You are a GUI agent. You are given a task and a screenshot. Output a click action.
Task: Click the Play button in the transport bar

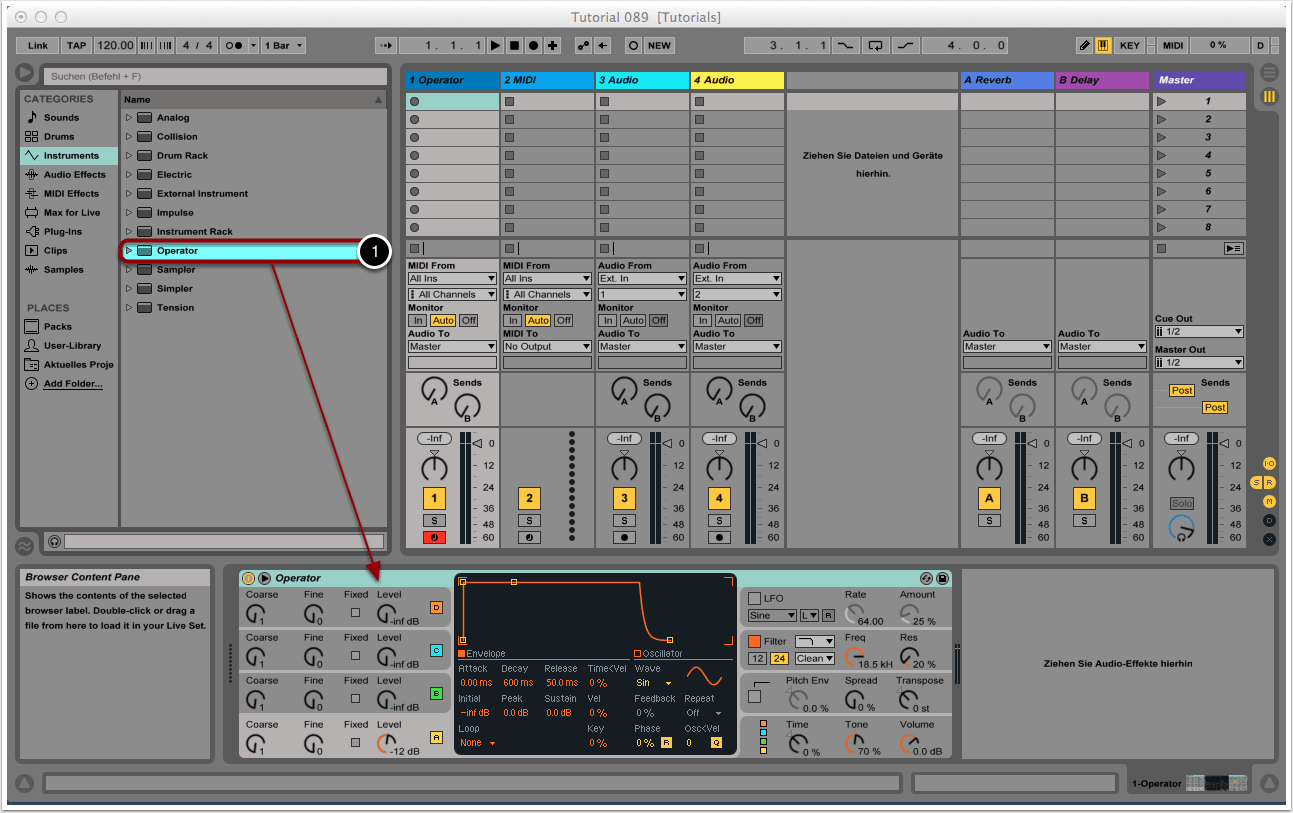coord(495,45)
